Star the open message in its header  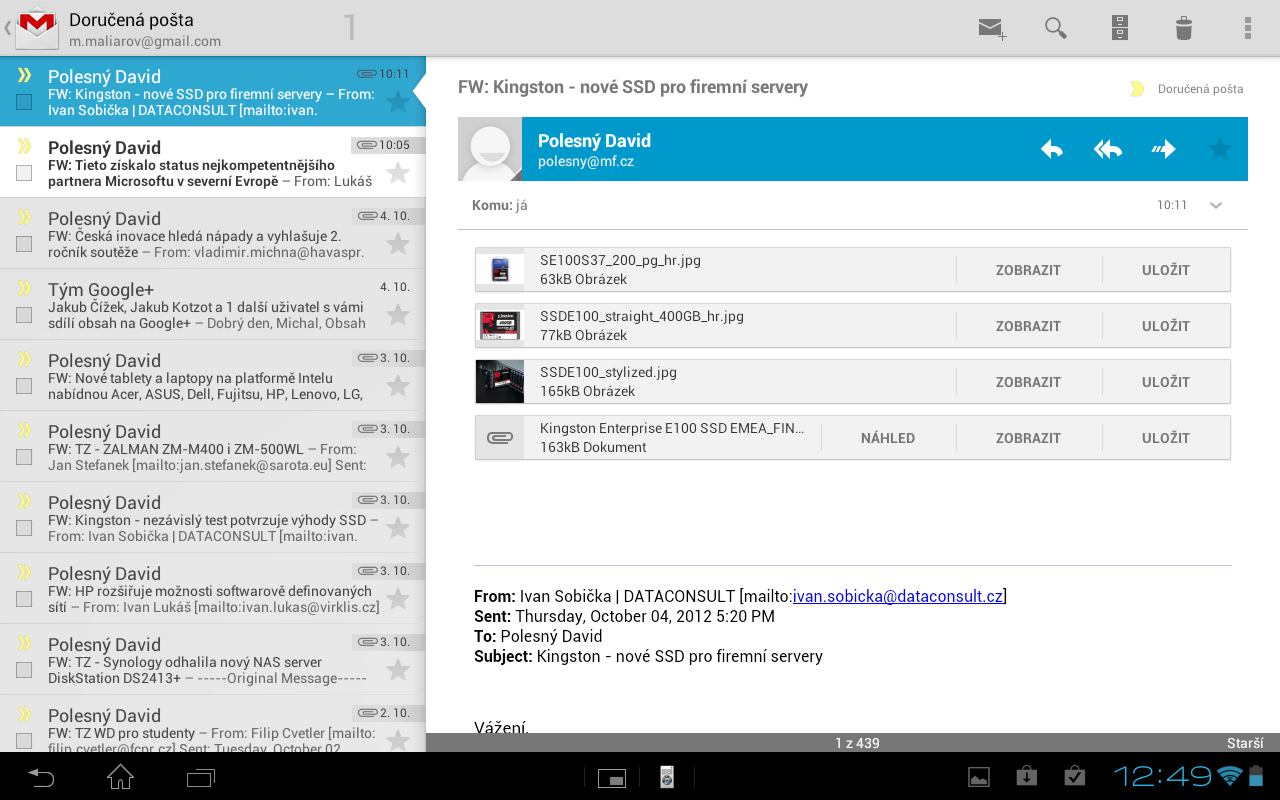[1219, 148]
